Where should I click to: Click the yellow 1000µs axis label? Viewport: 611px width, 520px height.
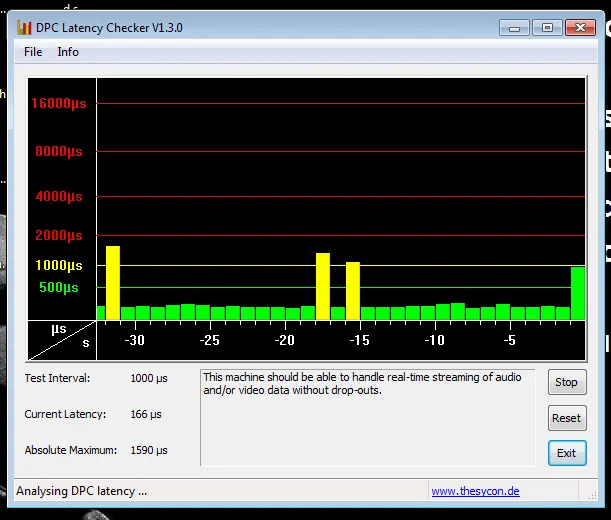[x=59, y=265]
